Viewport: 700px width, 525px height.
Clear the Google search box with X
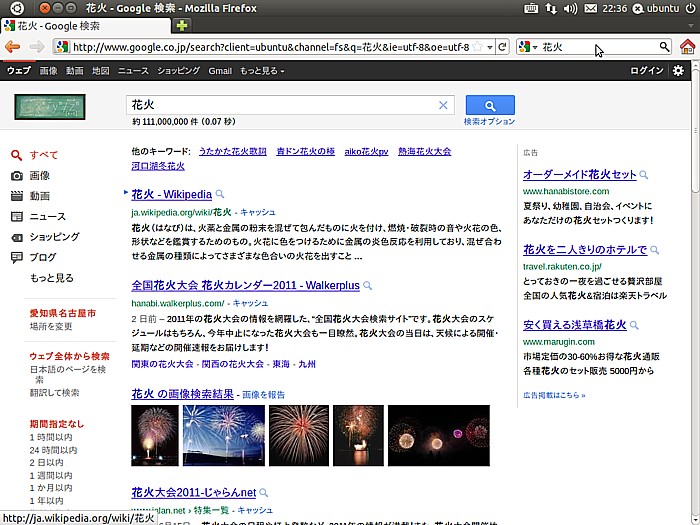pos(443,105)
